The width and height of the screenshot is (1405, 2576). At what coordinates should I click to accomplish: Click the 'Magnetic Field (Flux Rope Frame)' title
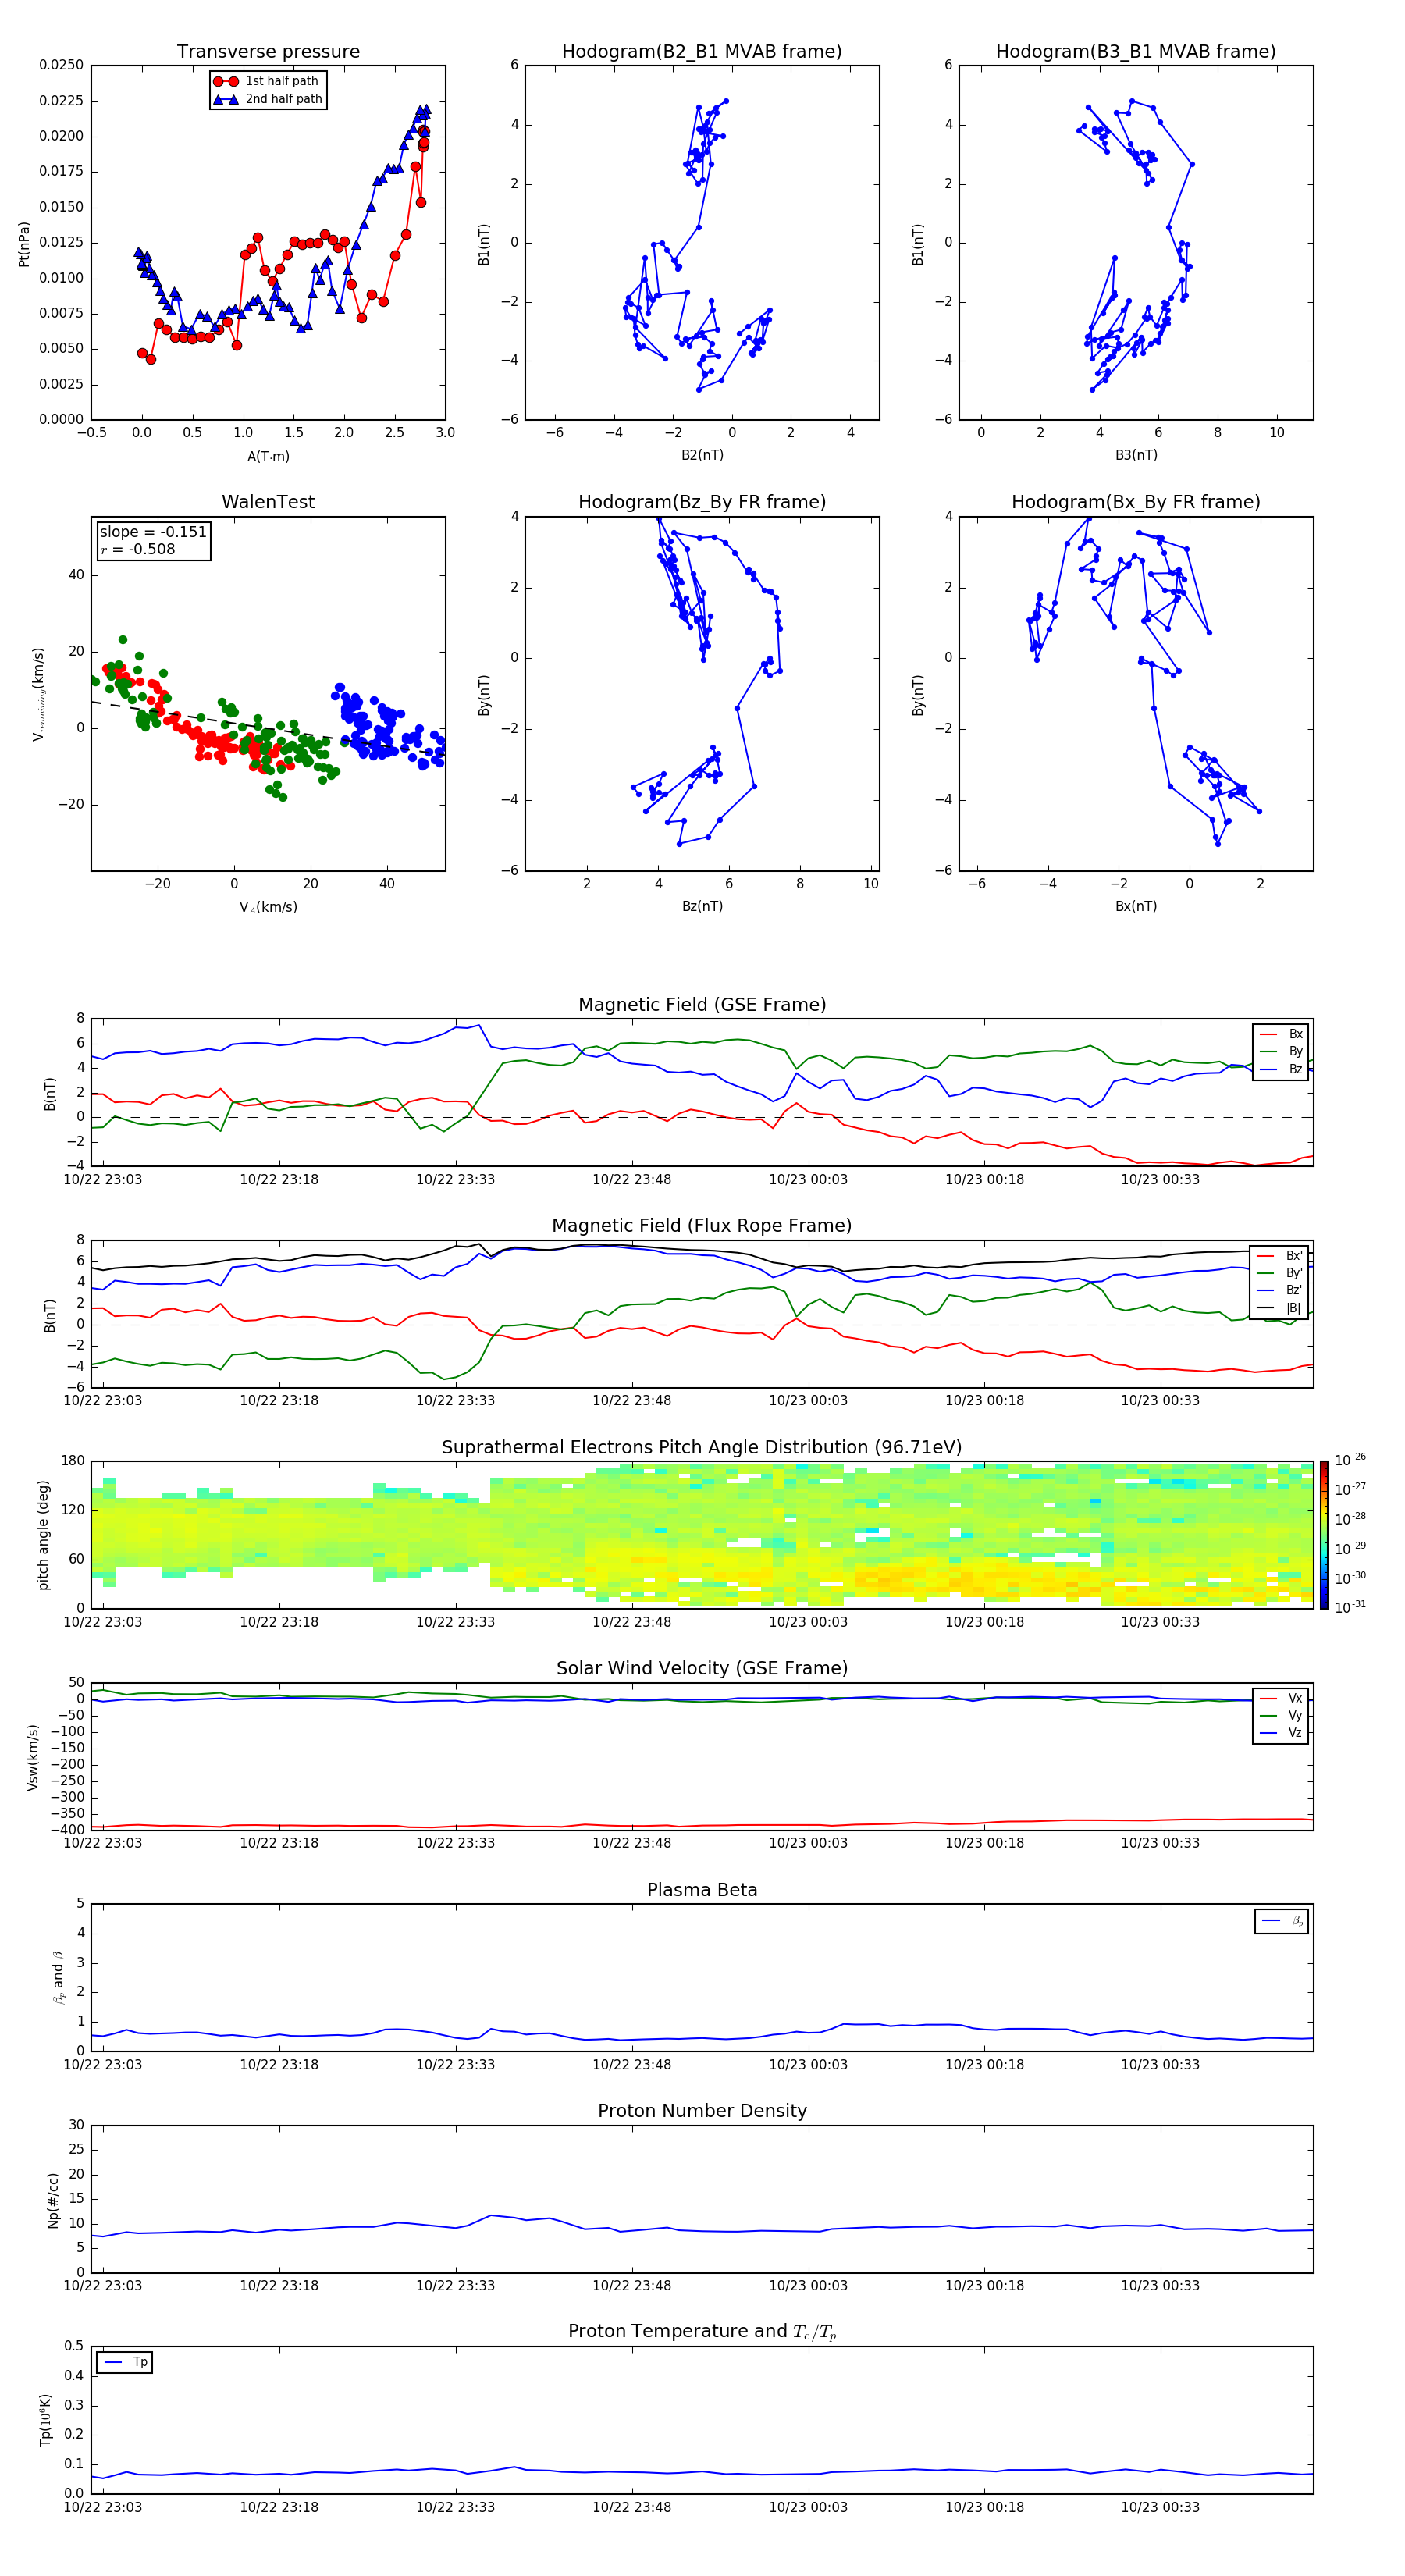pyautogui.click(x=702, y=1226)
